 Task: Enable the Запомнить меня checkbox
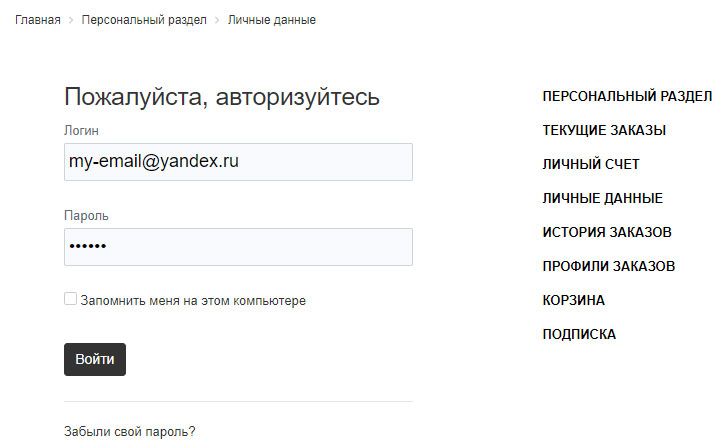pos(71,299)
